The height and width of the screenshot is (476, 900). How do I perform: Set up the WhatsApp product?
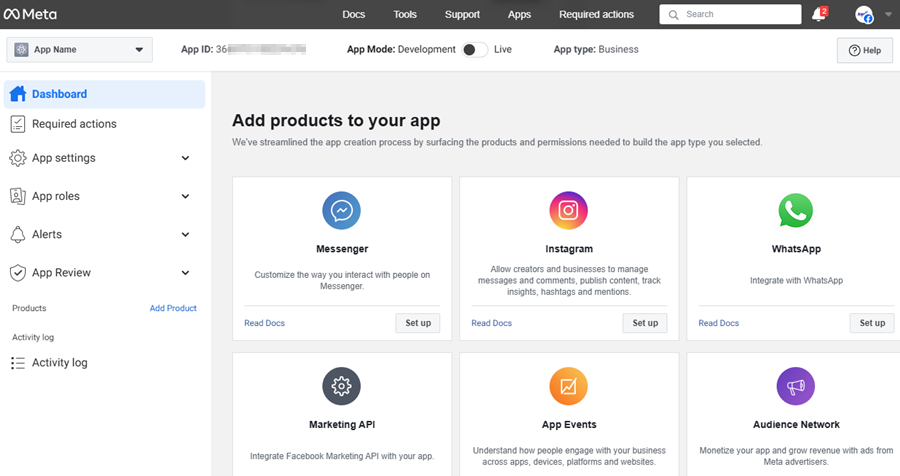[x=872, y=323]
